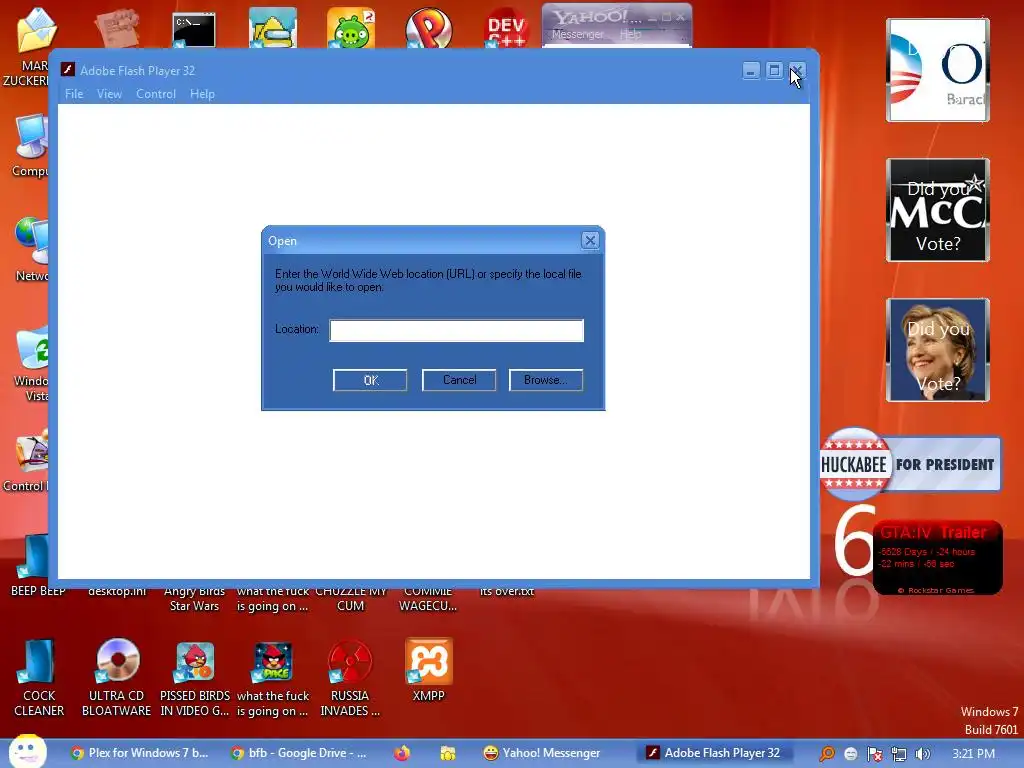This screenshot has height=768, width=1024.
Task: Open the file explorer taskbar icon
Action: 447,753
